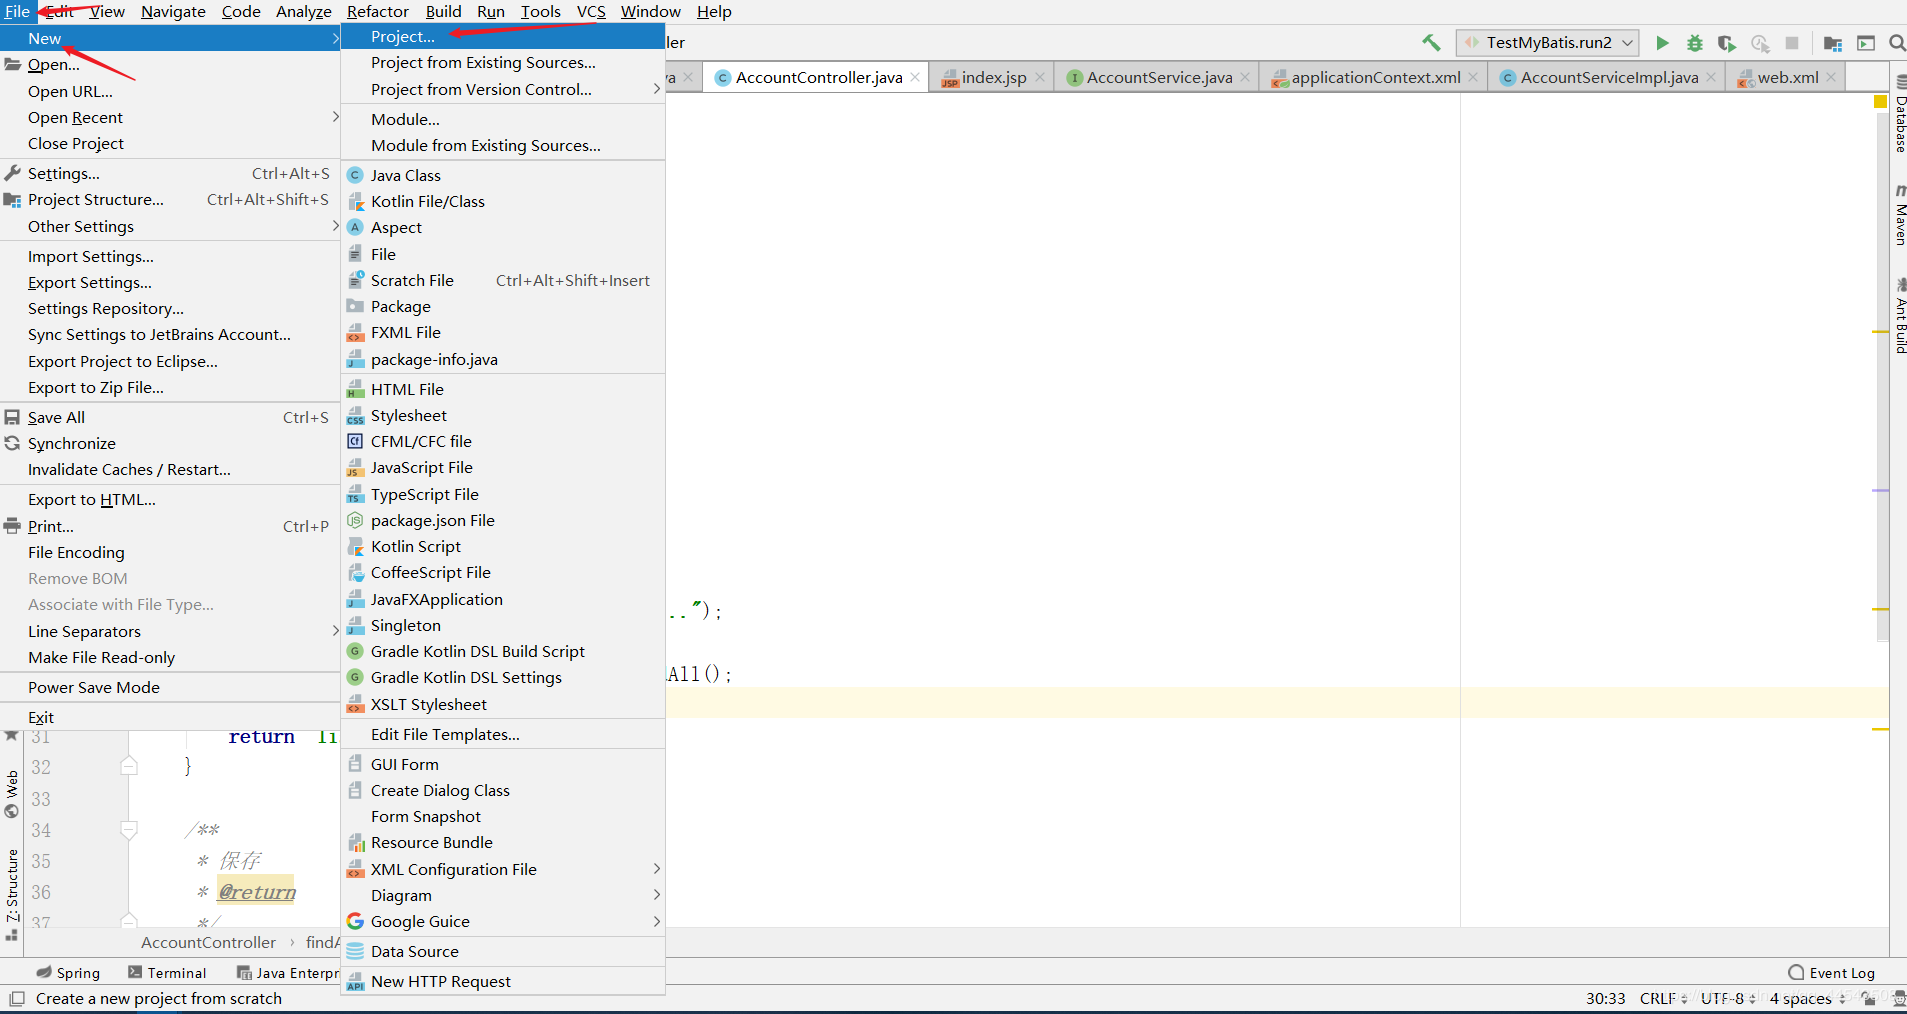Create a new Aspect
This screenshot has height=1014, width=1907.
click(x=503, y=227)
